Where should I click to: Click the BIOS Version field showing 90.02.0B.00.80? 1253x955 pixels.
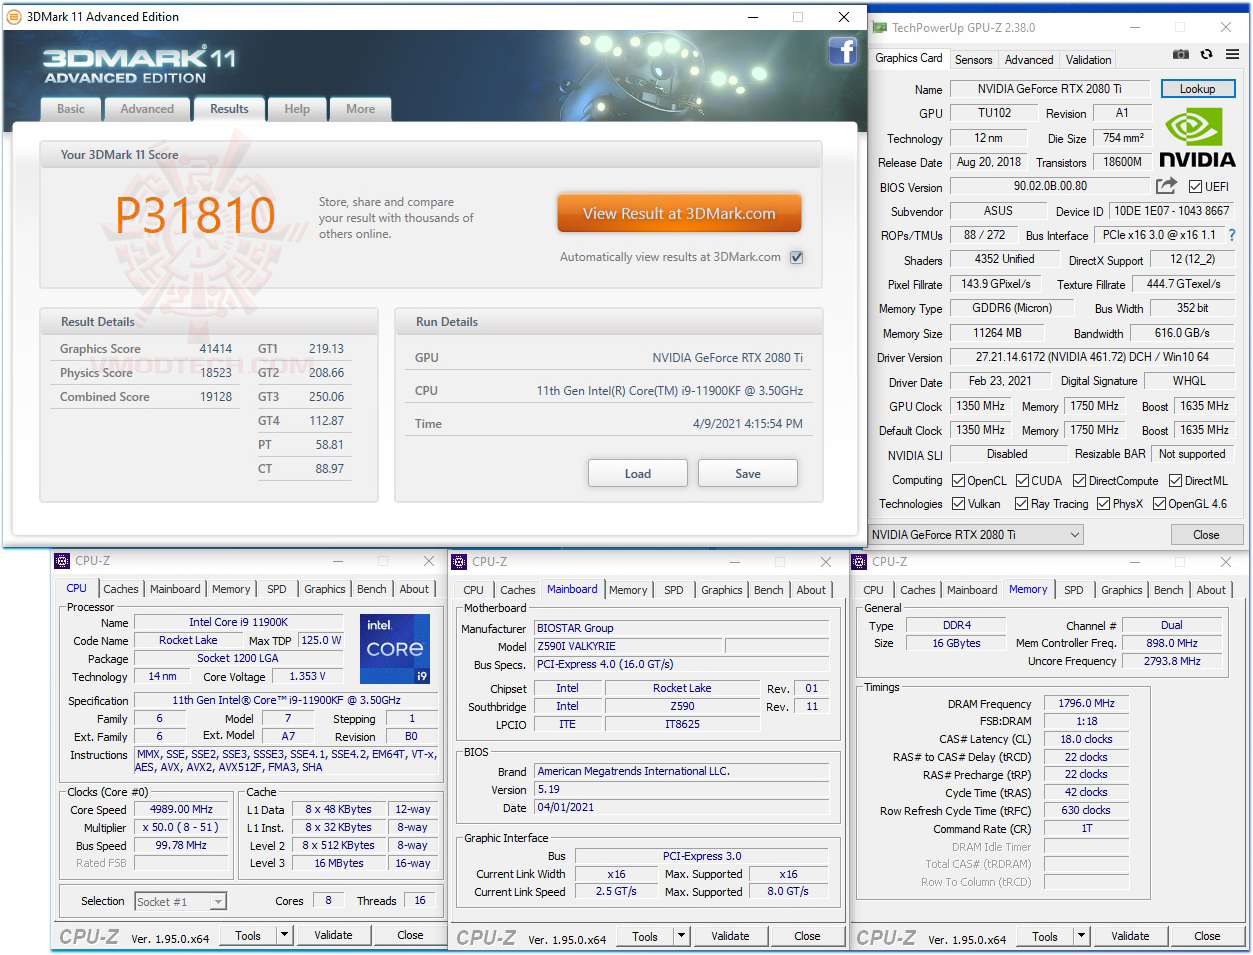tap(1049, 186)
